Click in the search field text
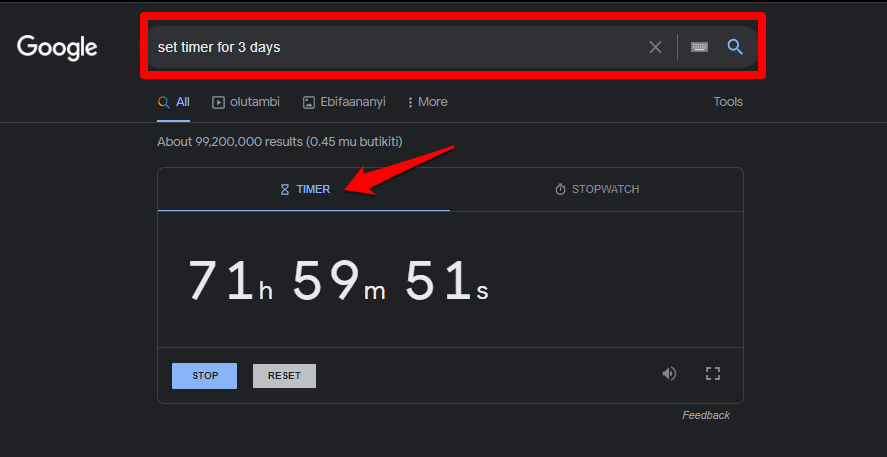Viewport: 887px width, 457px height. pos(219,48)
